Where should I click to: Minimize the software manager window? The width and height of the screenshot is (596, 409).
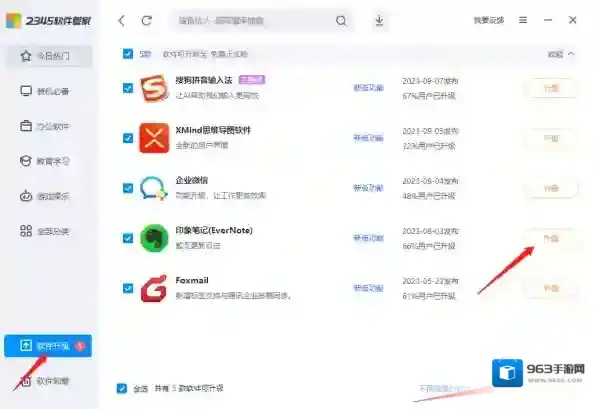click(548, 20)
